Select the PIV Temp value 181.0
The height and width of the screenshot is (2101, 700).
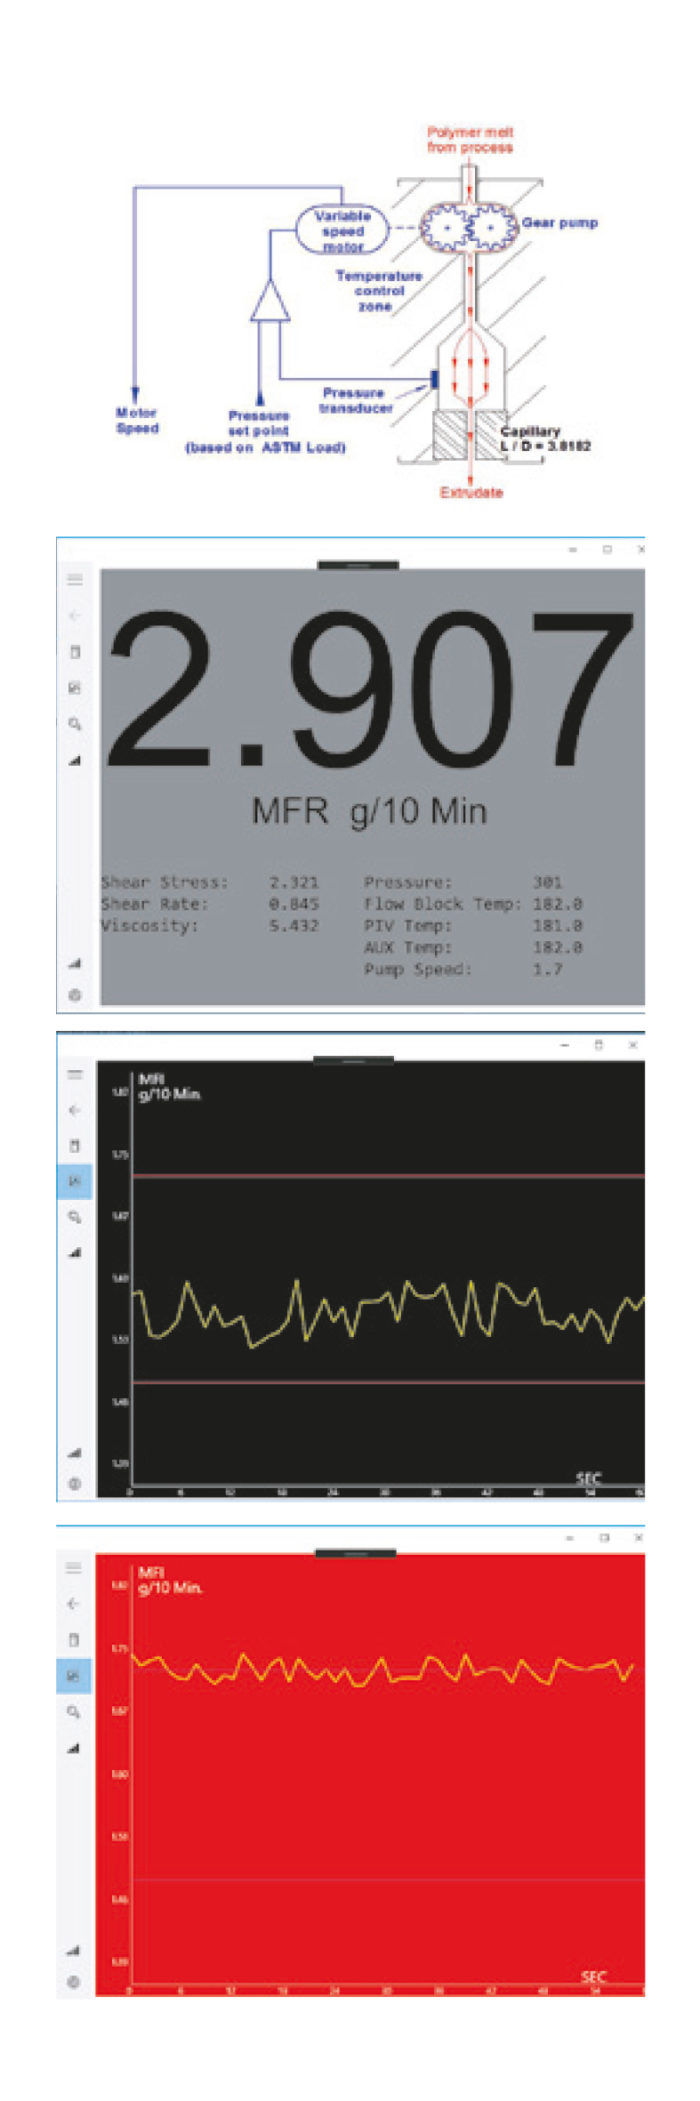(x=557, y=926)
